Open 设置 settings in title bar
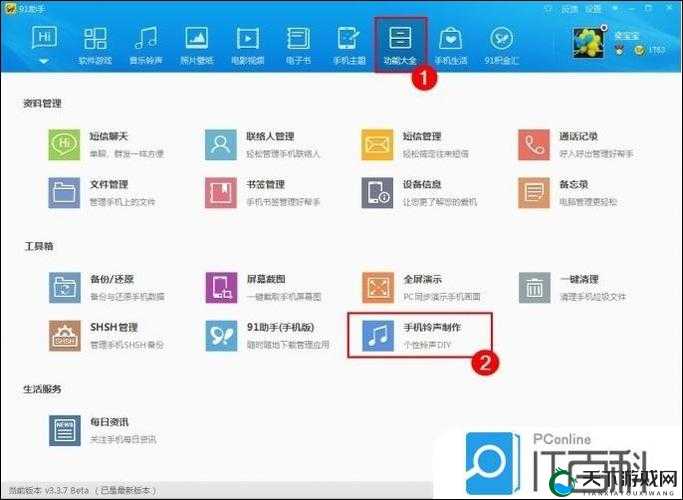The width and height of the screenshot is (683, 500). (x=593, y=9)
